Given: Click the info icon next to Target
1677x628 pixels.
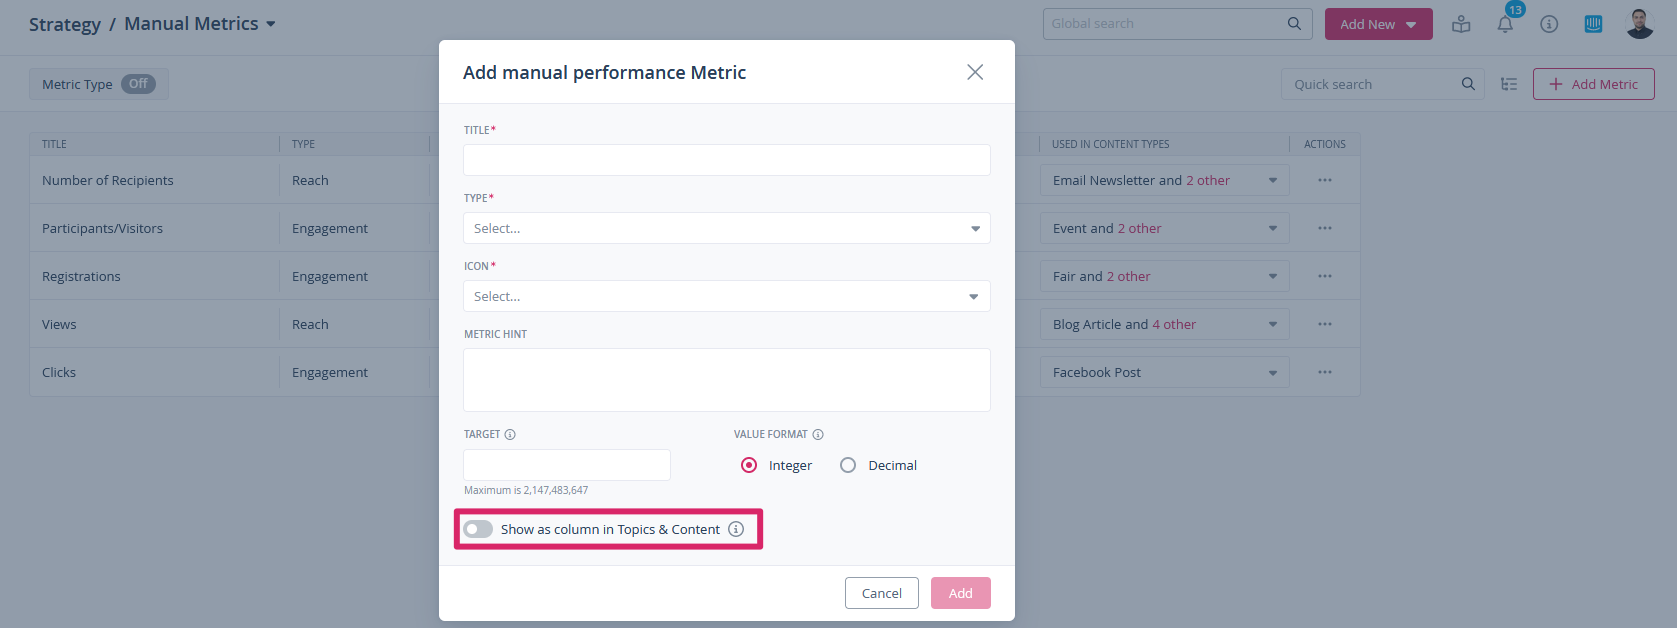Looking at the screenshot, I should tap(510, 435).
